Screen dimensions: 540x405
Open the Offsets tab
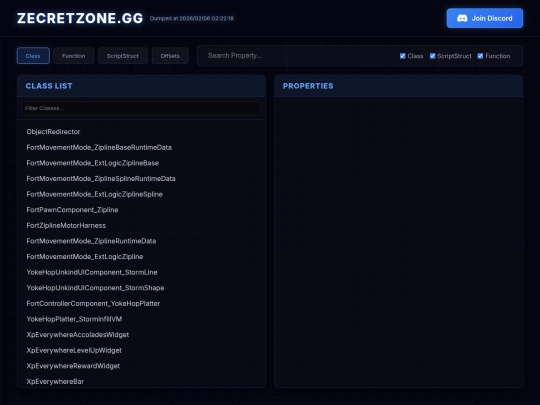pyautogui.click(x=170, y=56)
